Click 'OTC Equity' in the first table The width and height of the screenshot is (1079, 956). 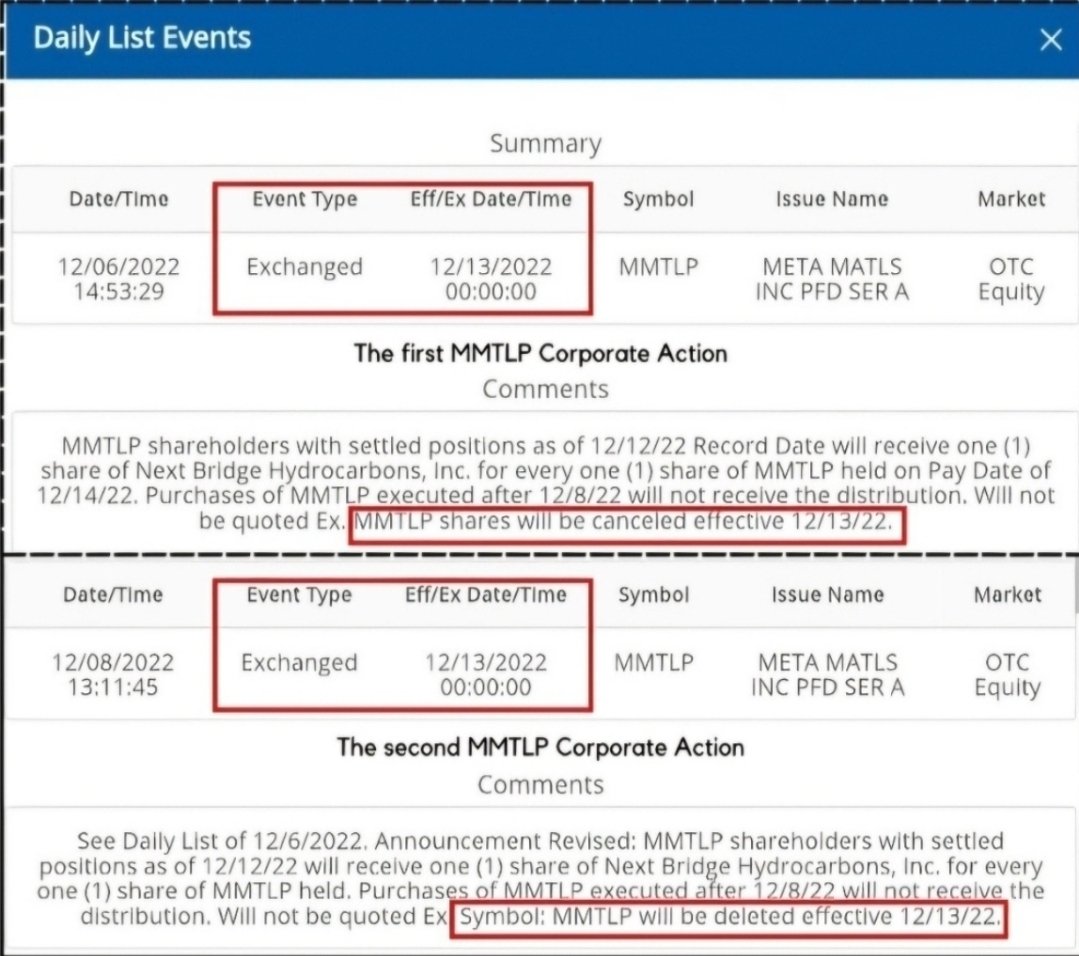[1011, 279]
